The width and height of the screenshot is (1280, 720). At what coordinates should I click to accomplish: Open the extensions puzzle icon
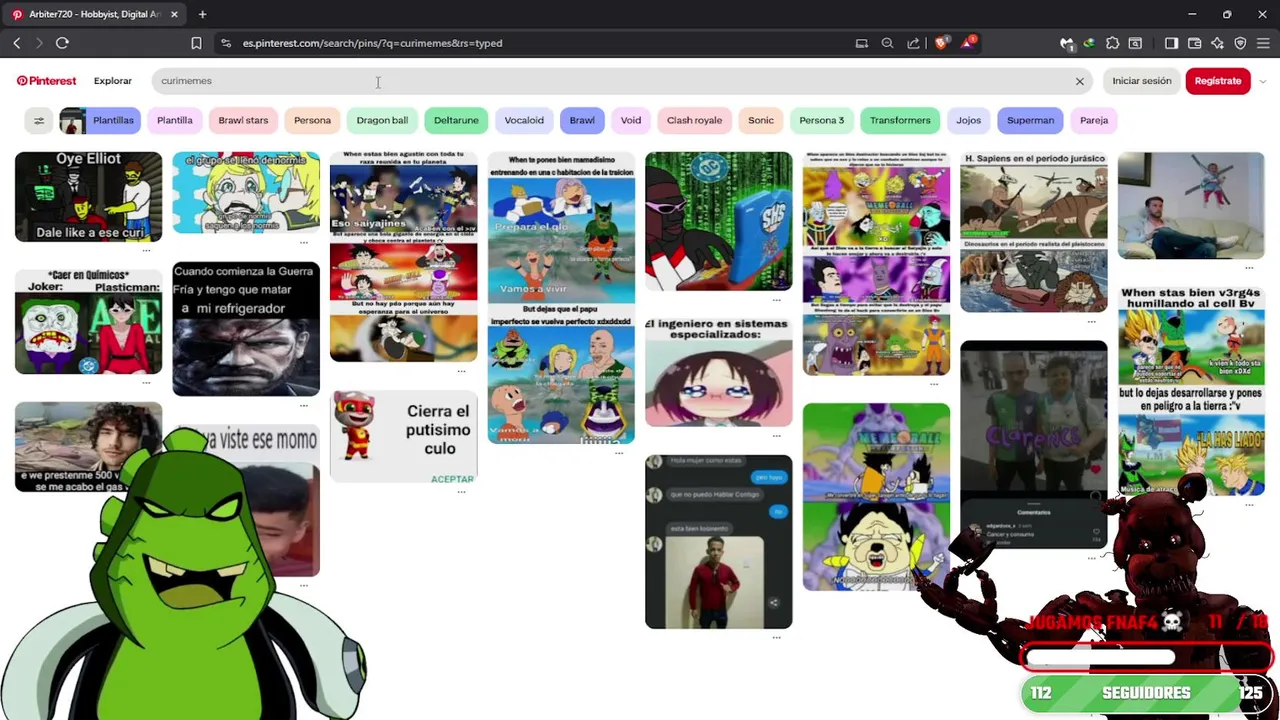click(x=1112, y=43)
